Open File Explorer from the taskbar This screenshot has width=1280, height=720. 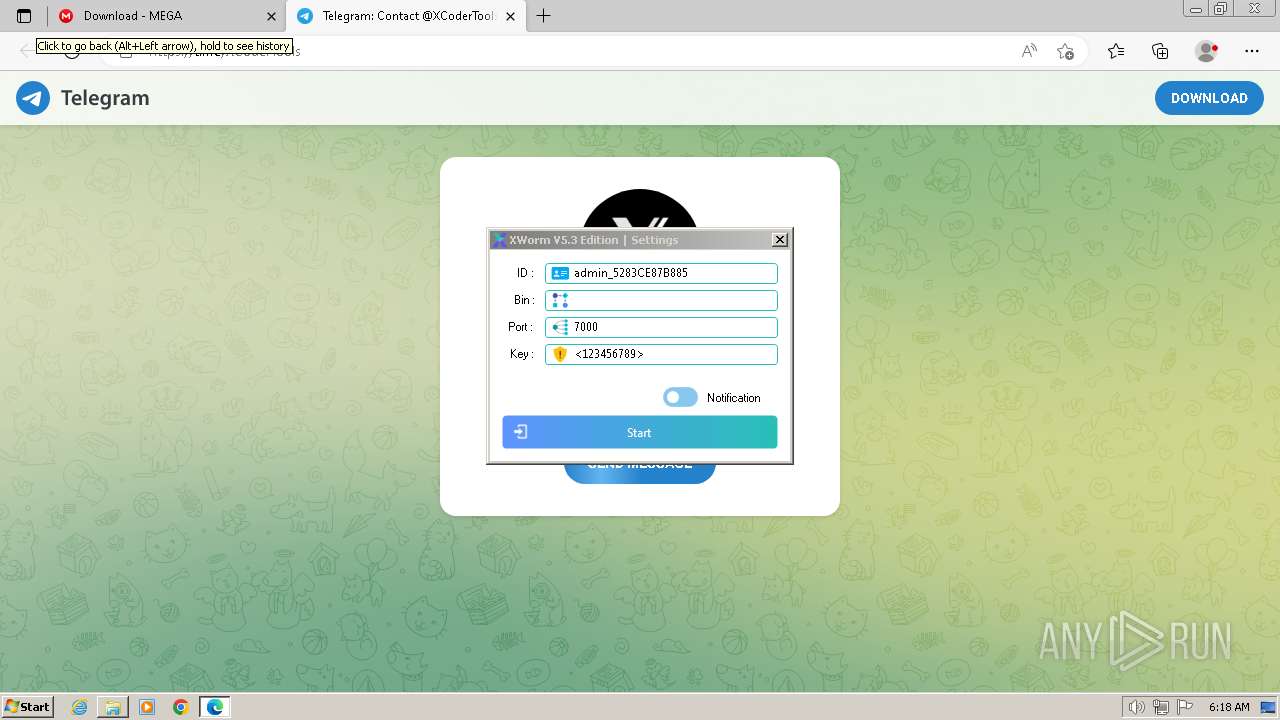point(113,707)
